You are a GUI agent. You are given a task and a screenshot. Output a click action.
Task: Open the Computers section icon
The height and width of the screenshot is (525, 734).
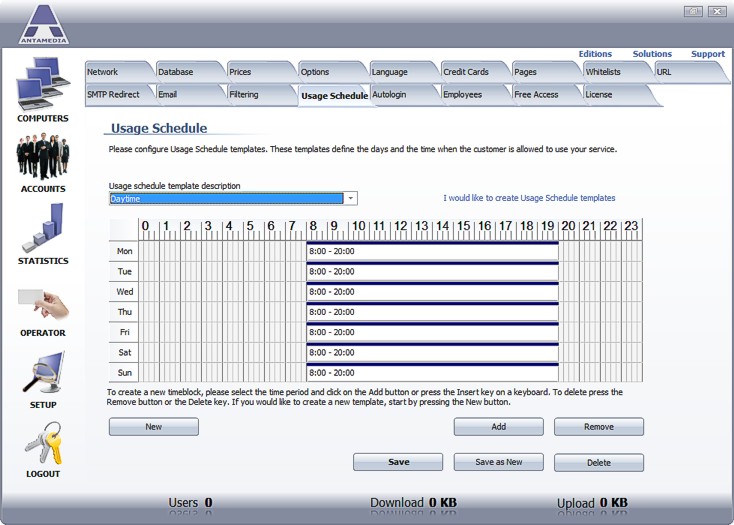point(42,84)
